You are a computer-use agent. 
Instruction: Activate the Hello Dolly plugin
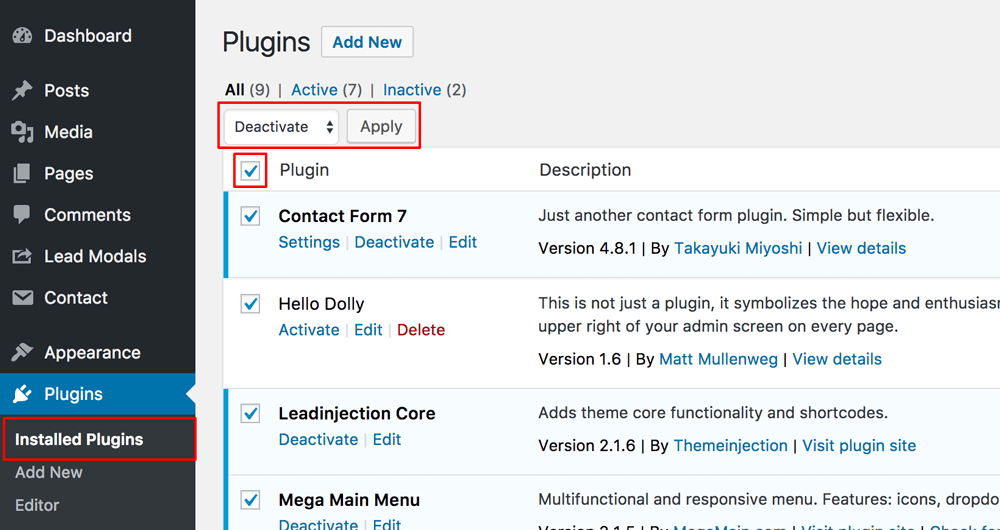click(309, 330)
